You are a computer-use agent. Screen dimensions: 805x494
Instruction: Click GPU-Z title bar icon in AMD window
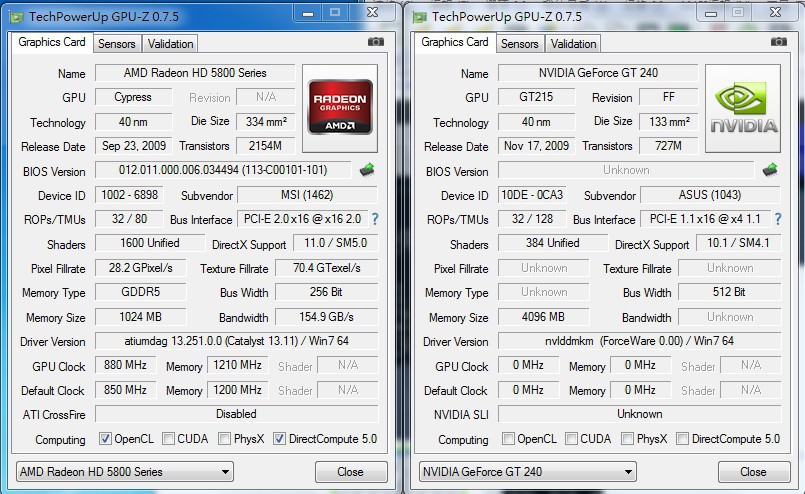16,17
